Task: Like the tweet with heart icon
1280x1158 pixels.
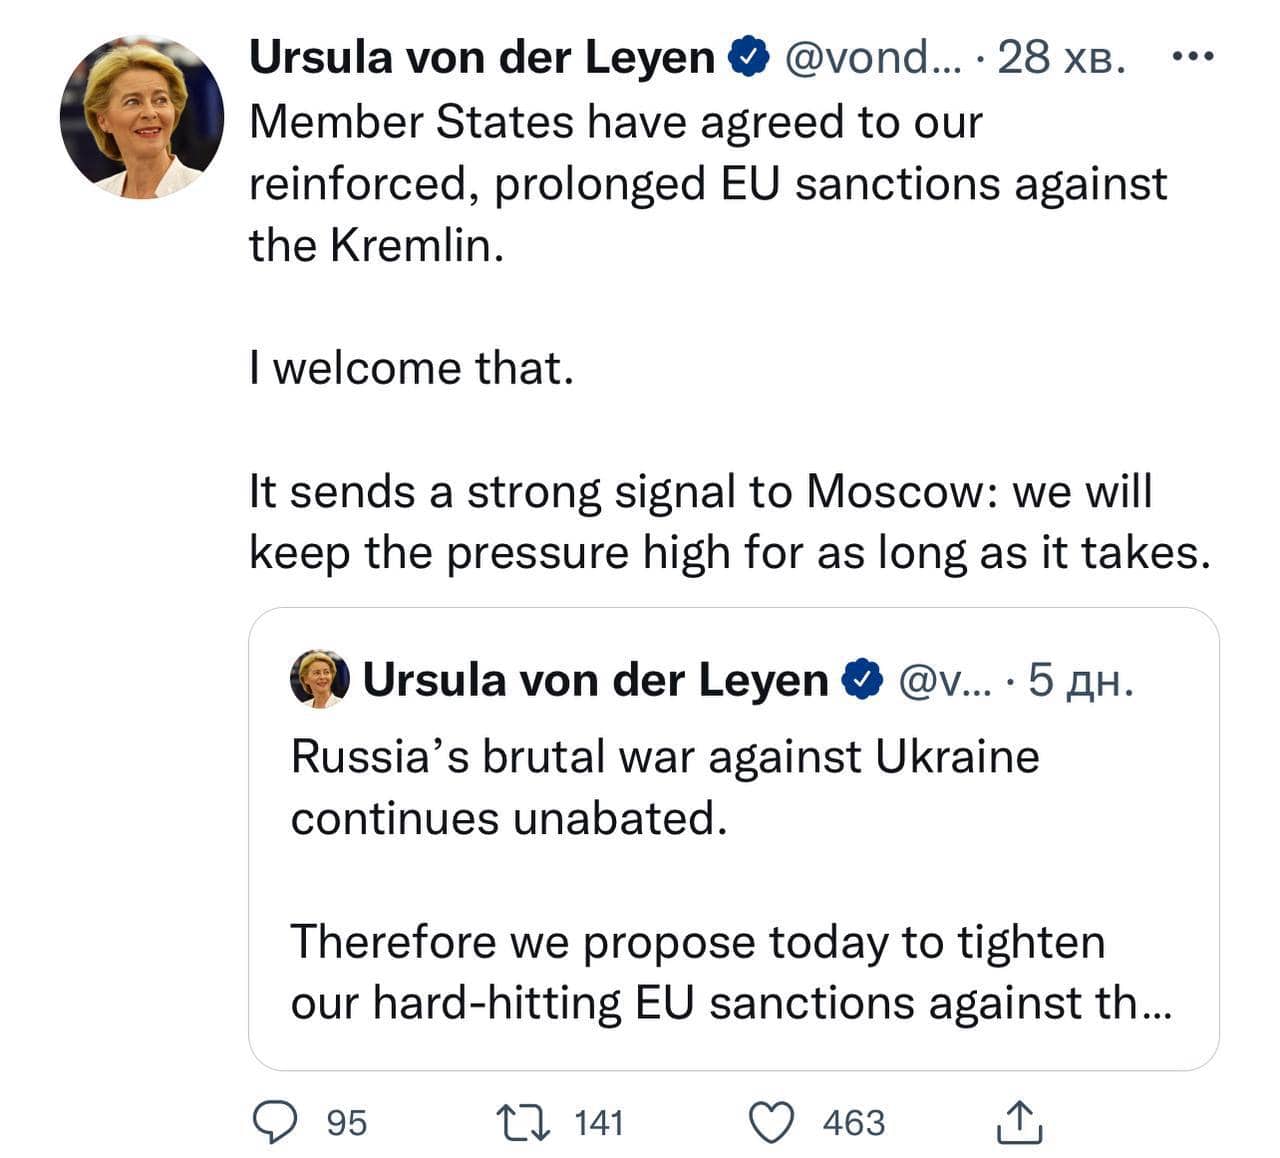Action: pos(772,1122)
